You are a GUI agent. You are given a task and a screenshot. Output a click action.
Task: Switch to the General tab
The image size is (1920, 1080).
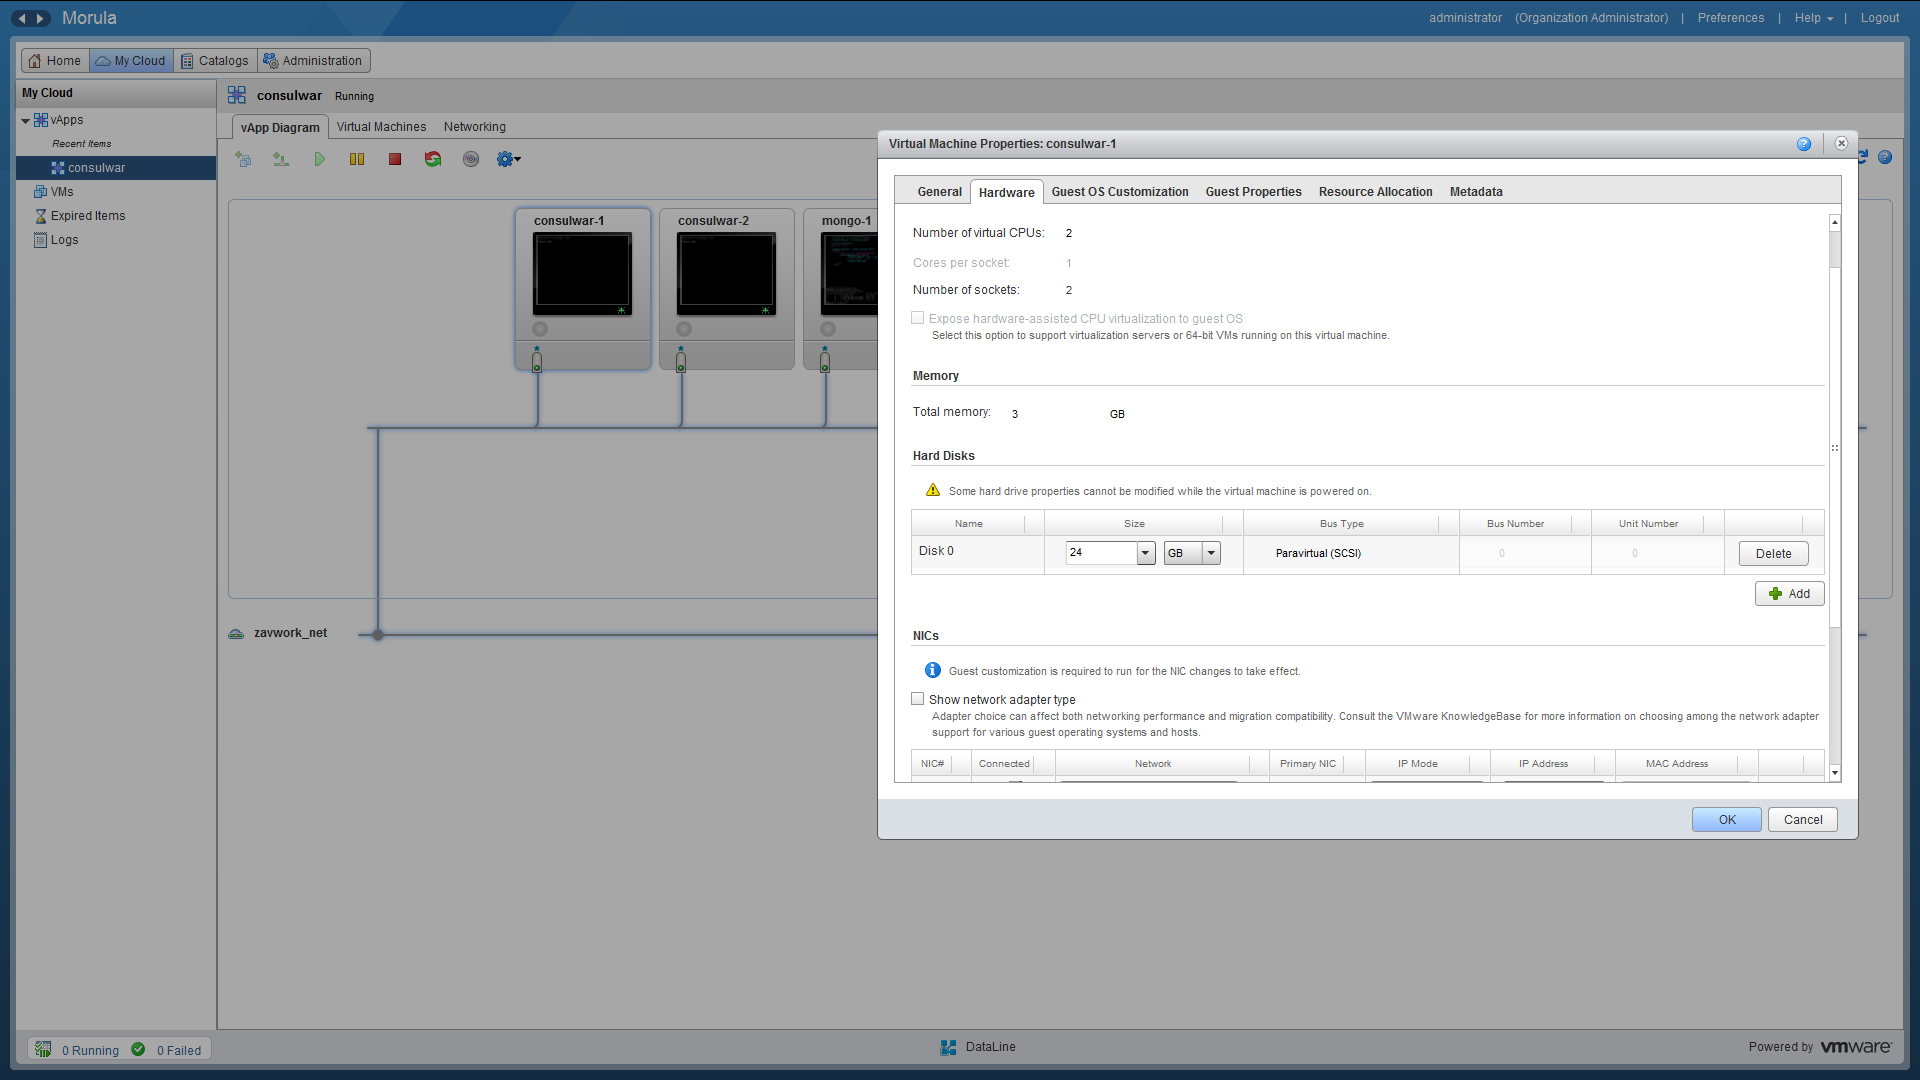coord(939,192)
